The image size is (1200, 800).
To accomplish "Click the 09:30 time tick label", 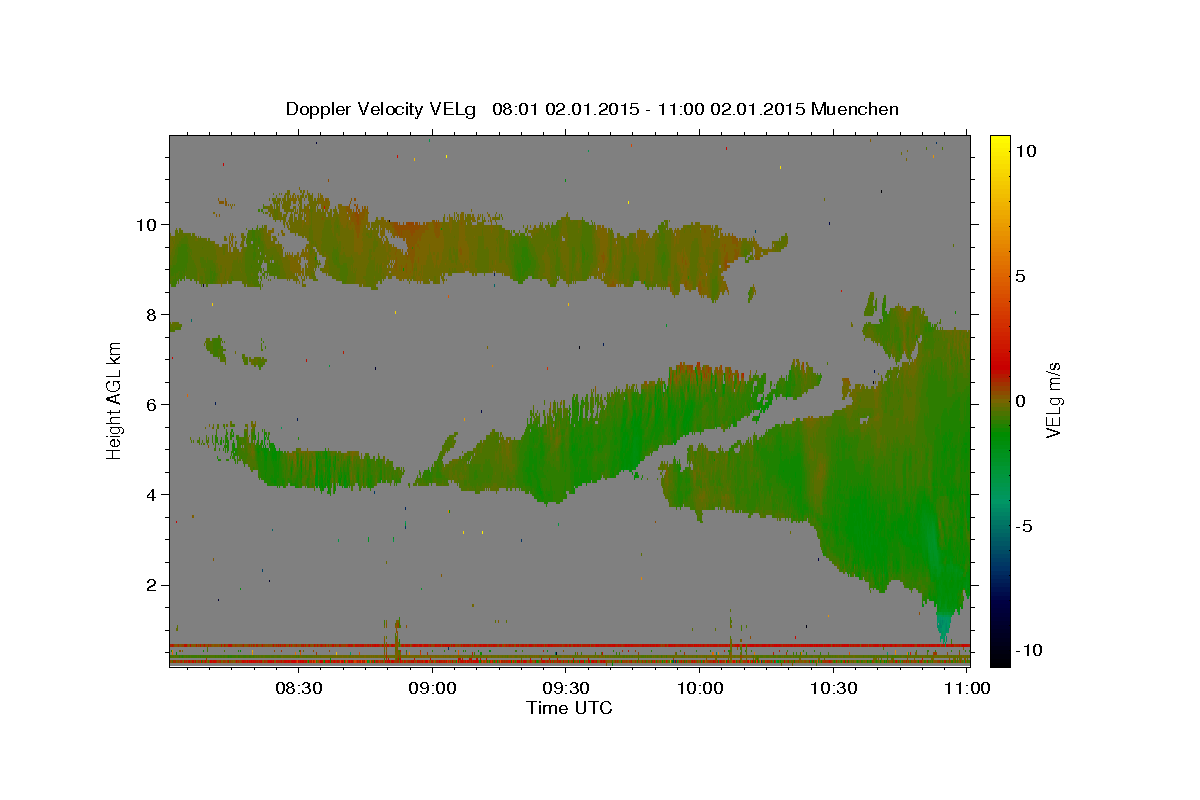I will coord(566,688).
